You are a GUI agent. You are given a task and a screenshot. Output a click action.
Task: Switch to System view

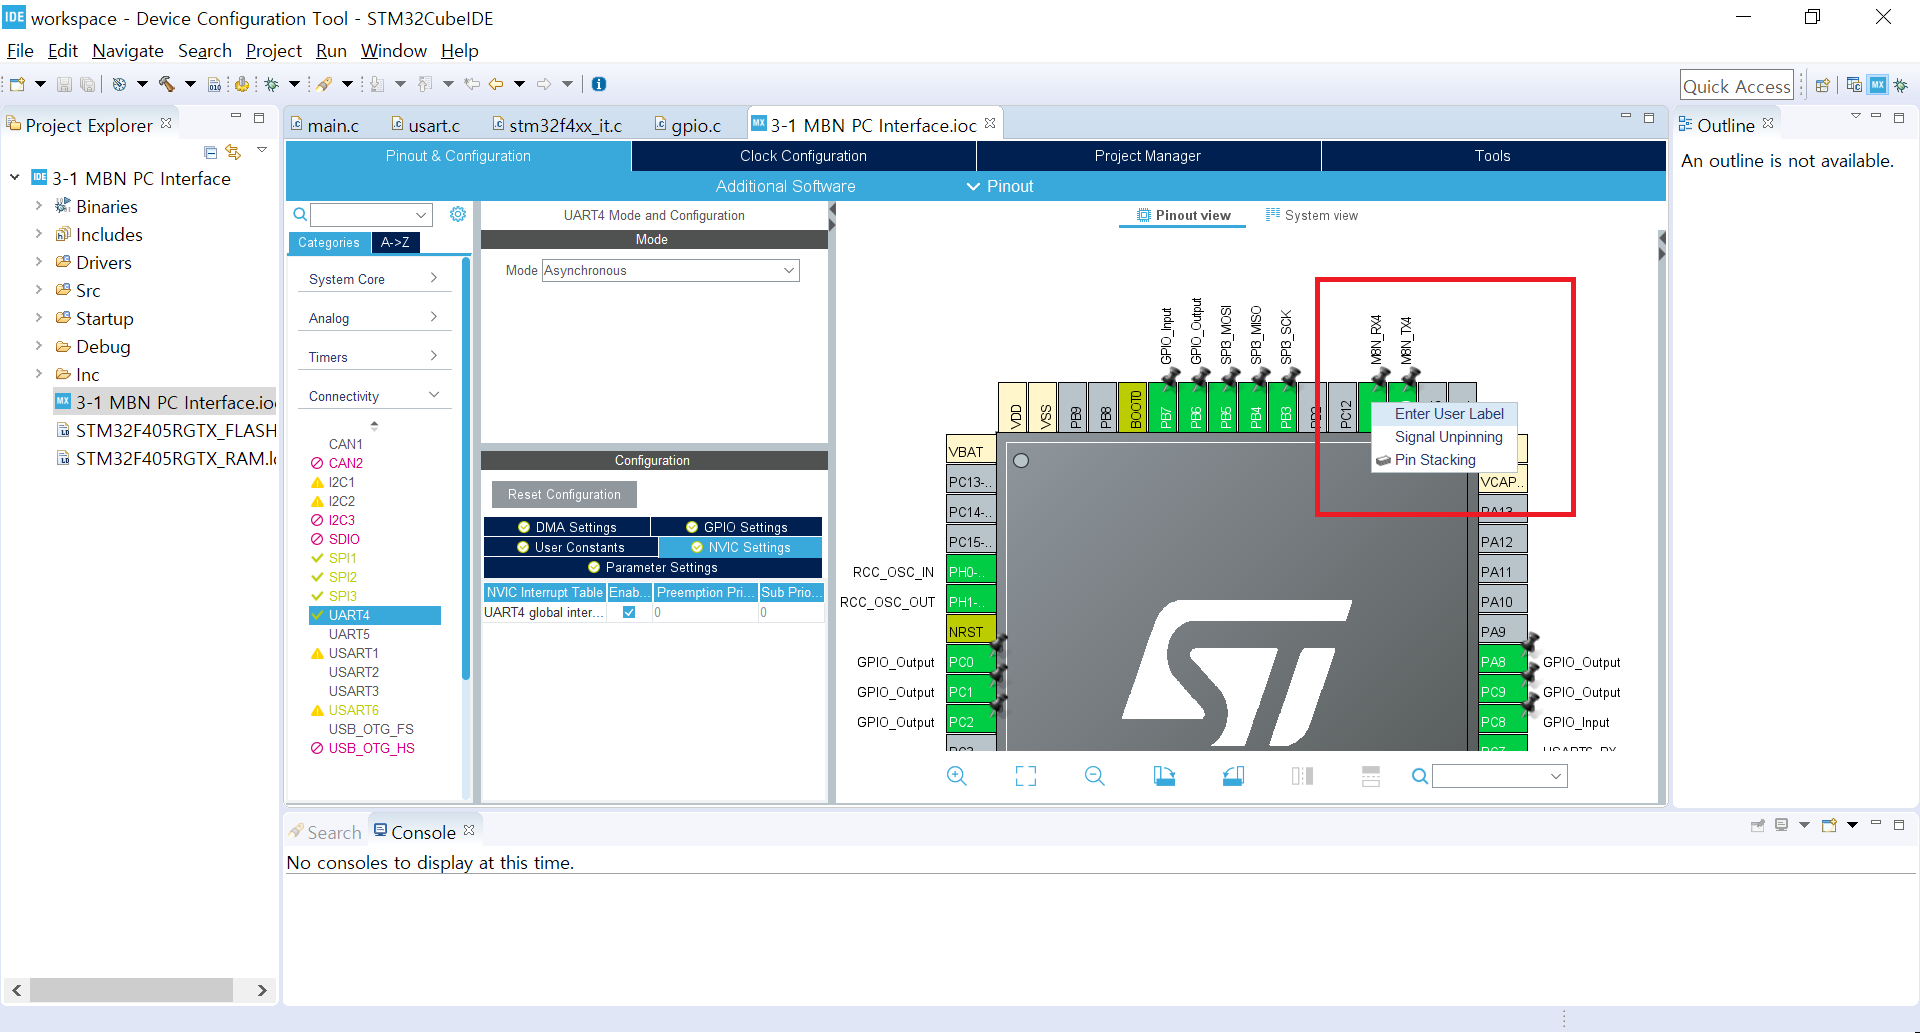pos(1311,215)
